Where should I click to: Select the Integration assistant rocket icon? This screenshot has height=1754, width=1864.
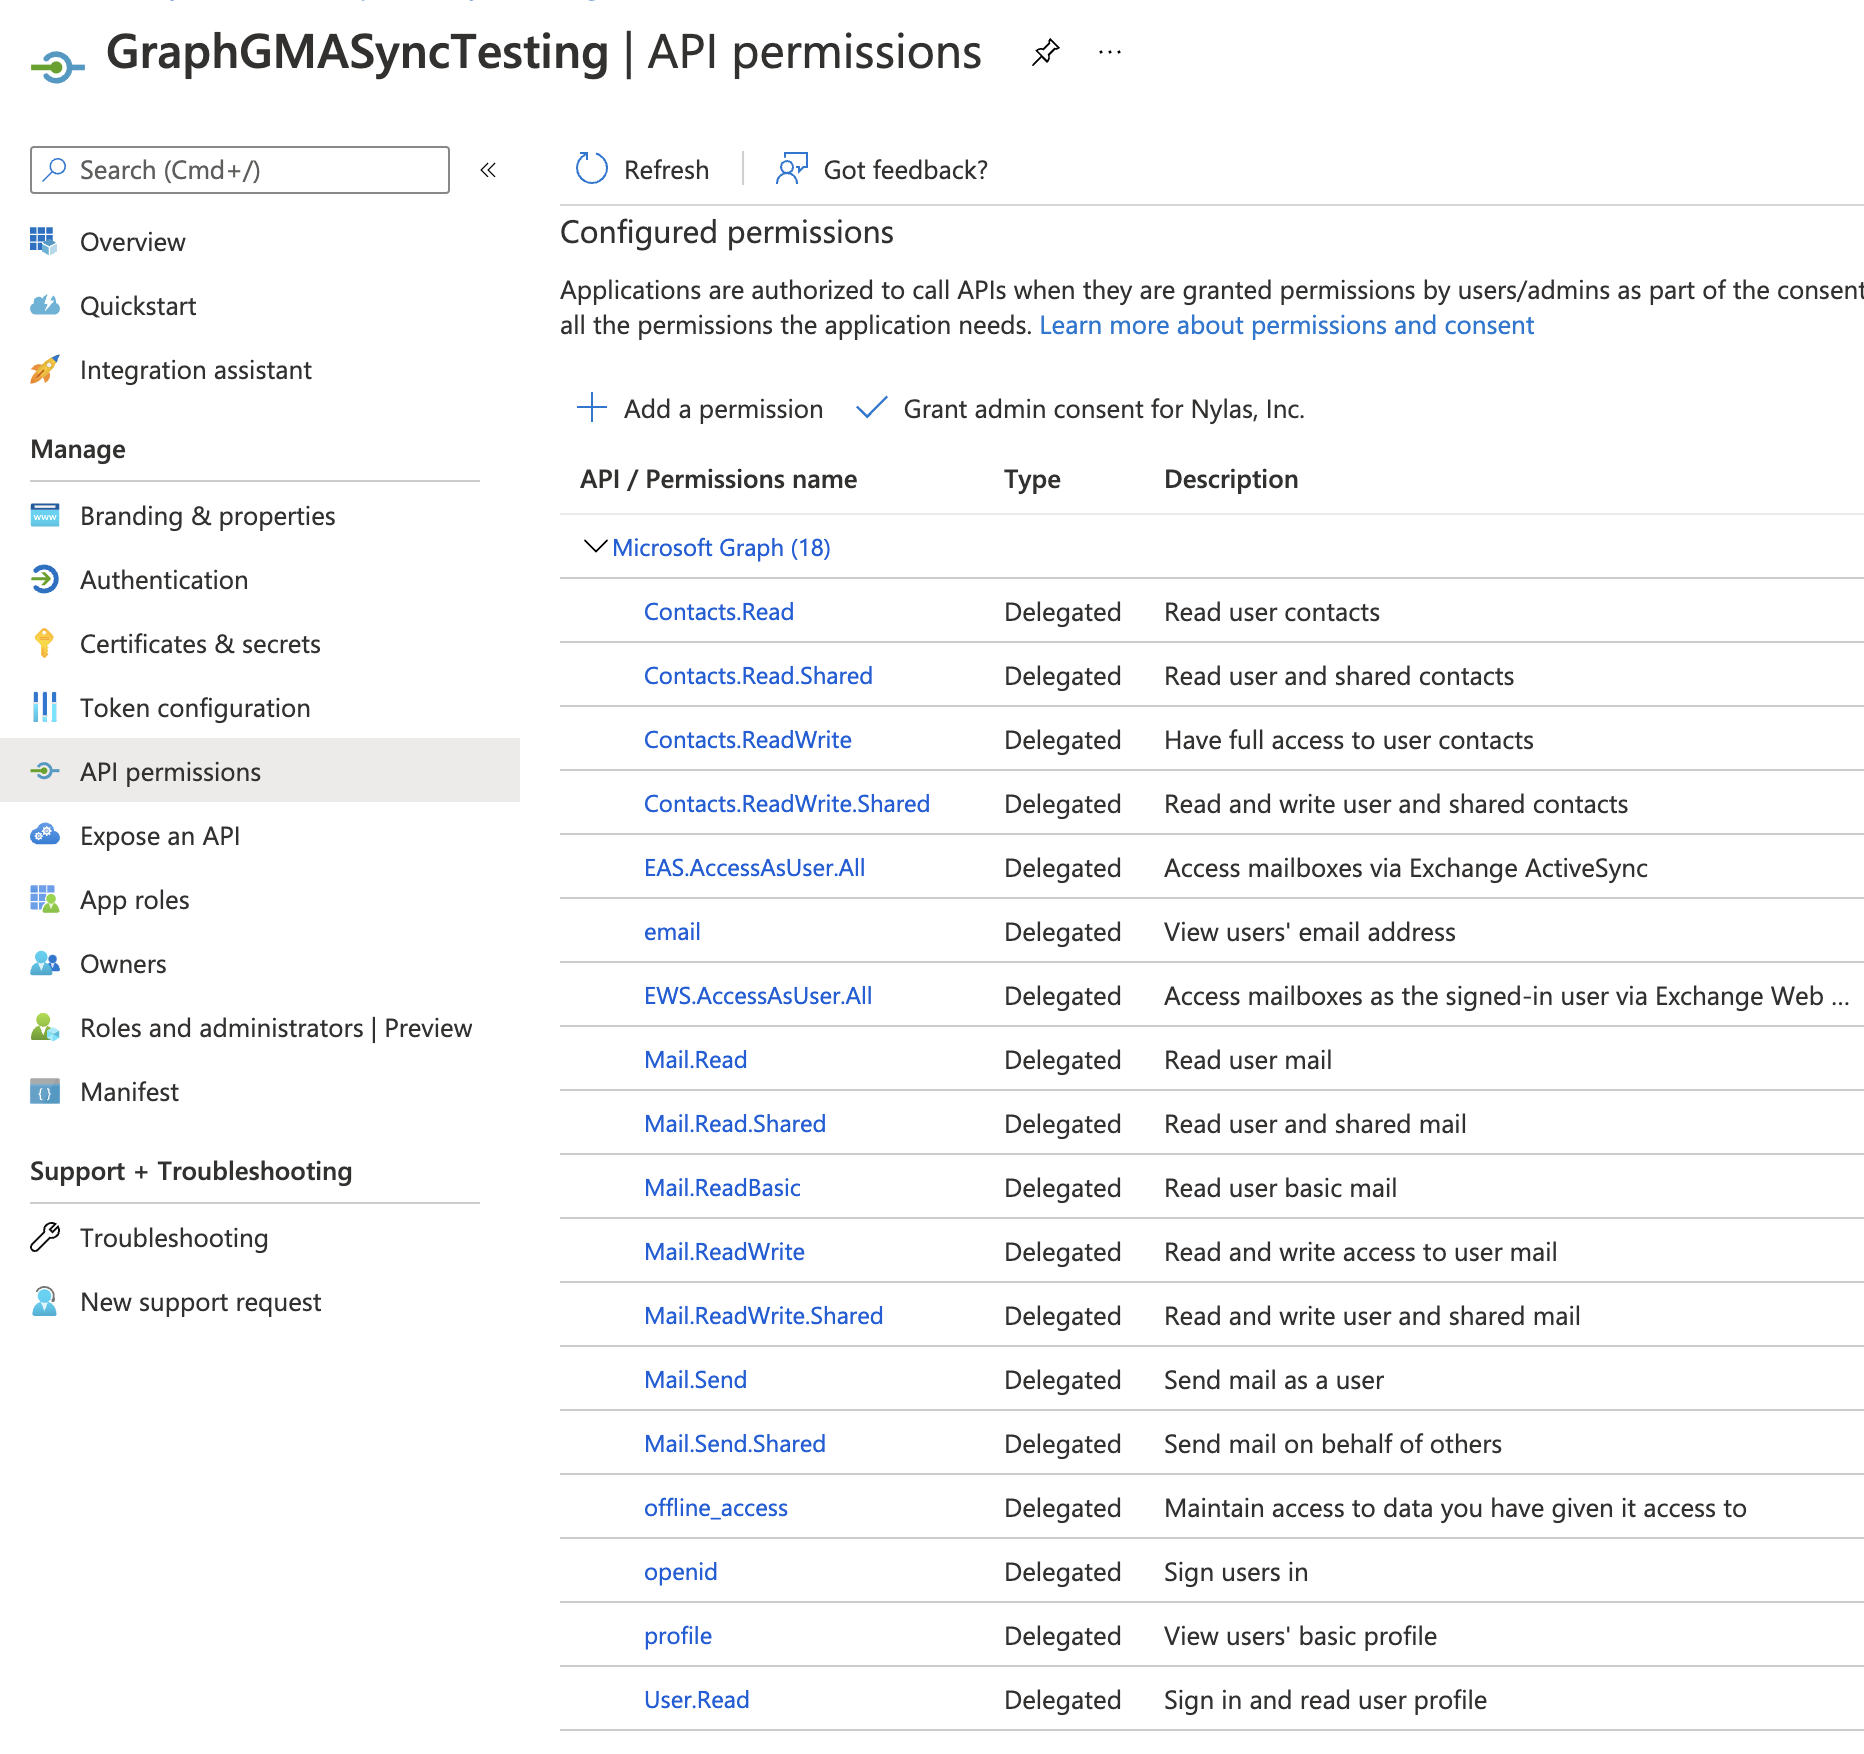point(44,369)
